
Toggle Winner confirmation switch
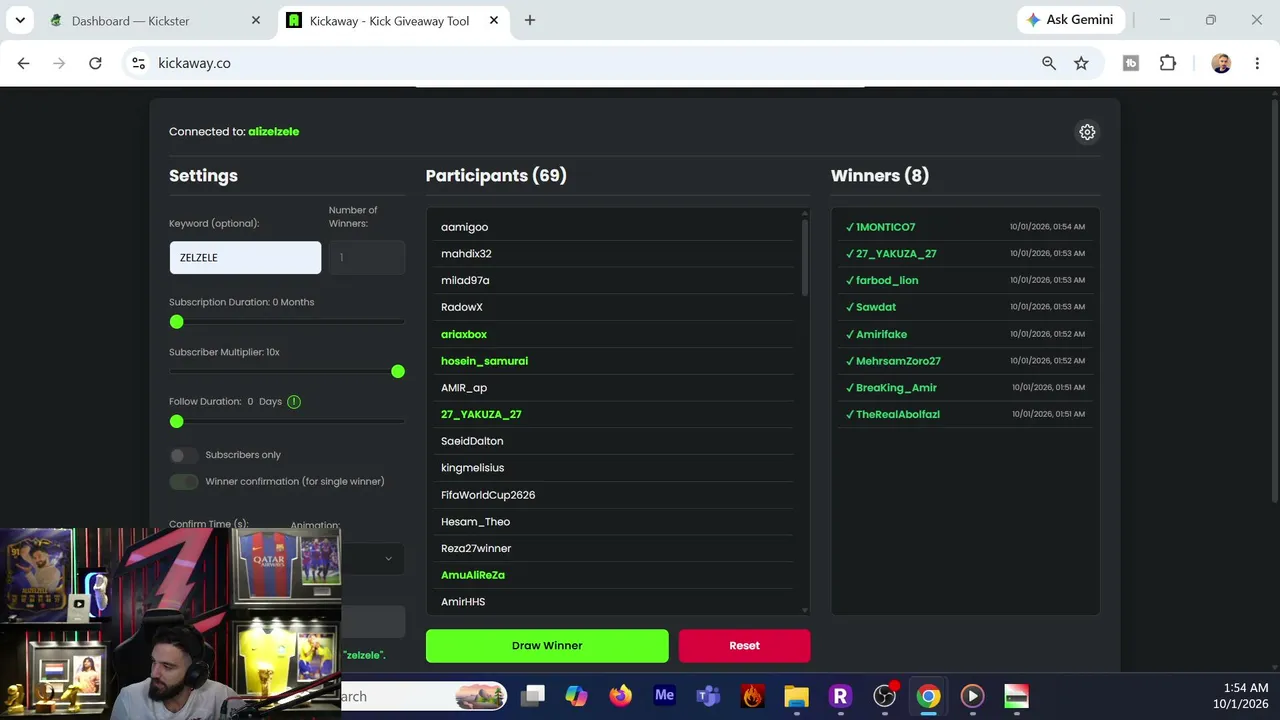(x=183, y=482)
